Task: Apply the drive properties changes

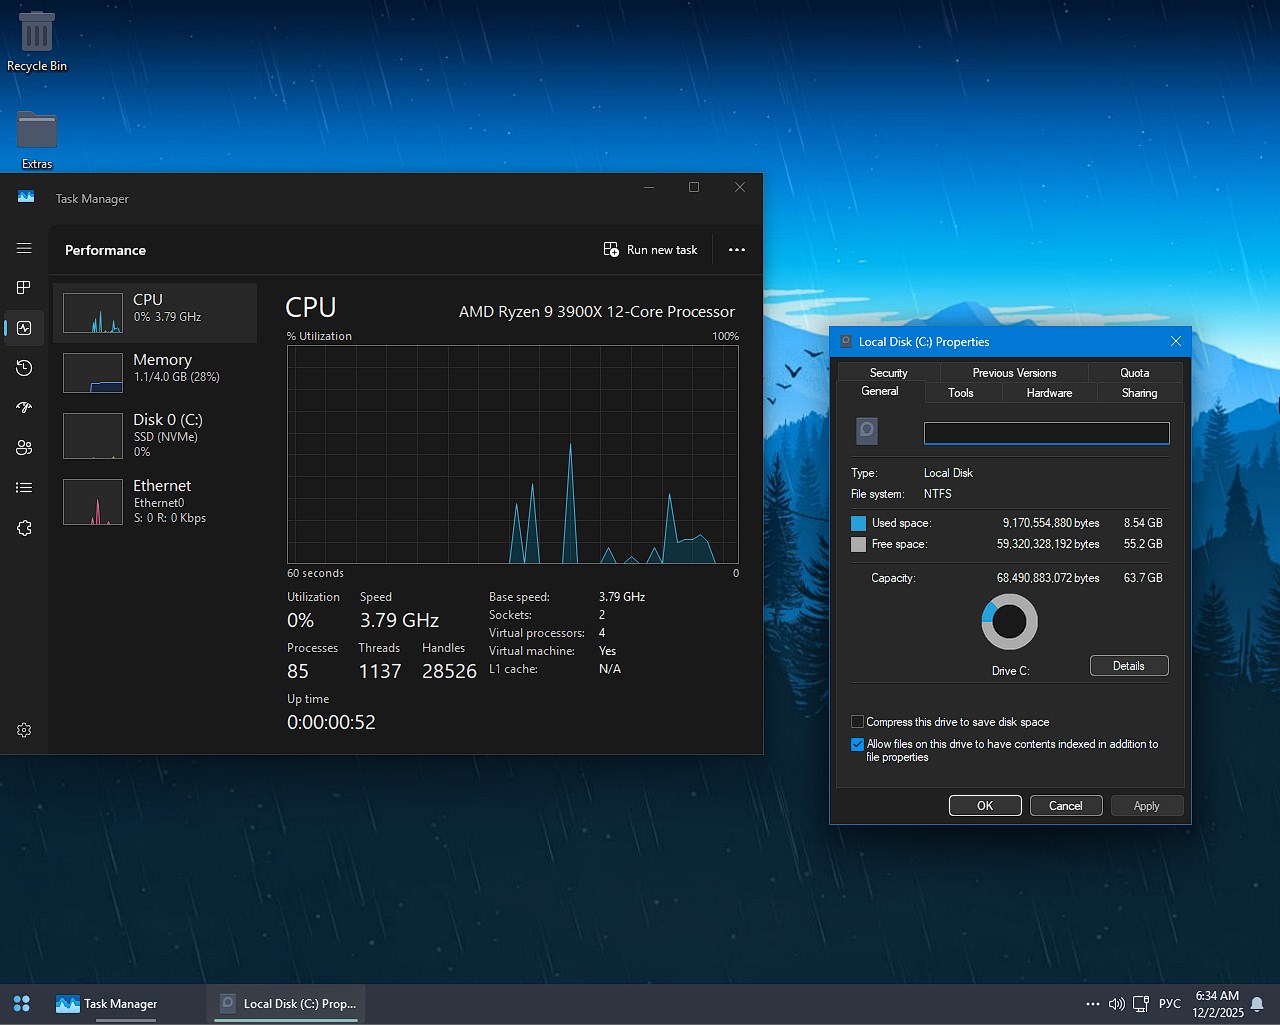Action: pos(1146,805)
